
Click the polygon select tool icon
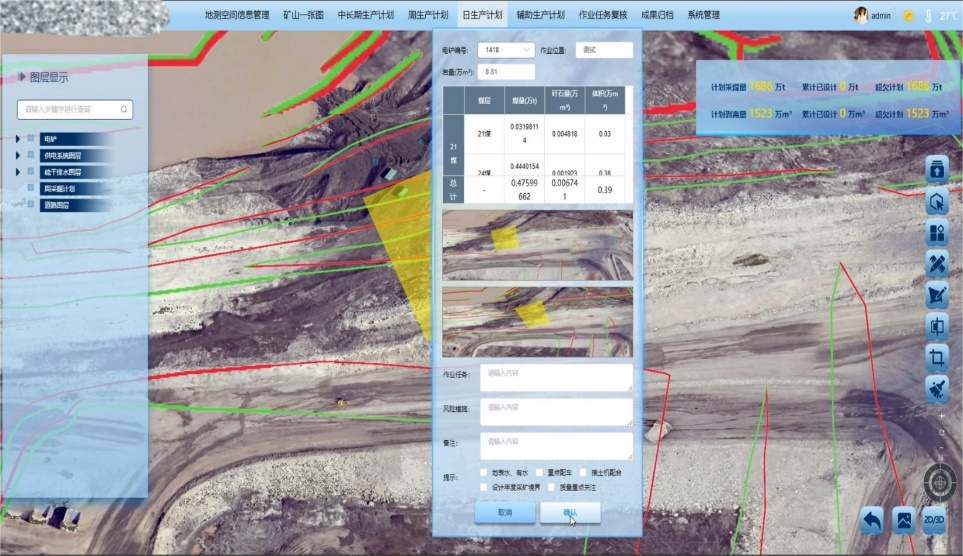tap(937, 201)
